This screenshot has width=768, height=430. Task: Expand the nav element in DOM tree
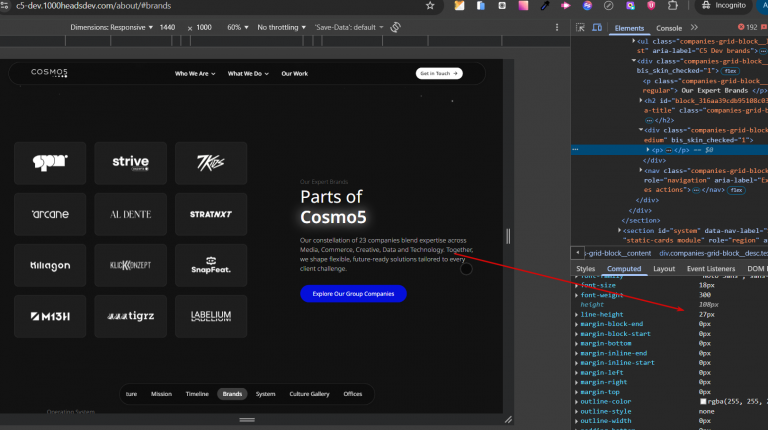pos(641,170)
